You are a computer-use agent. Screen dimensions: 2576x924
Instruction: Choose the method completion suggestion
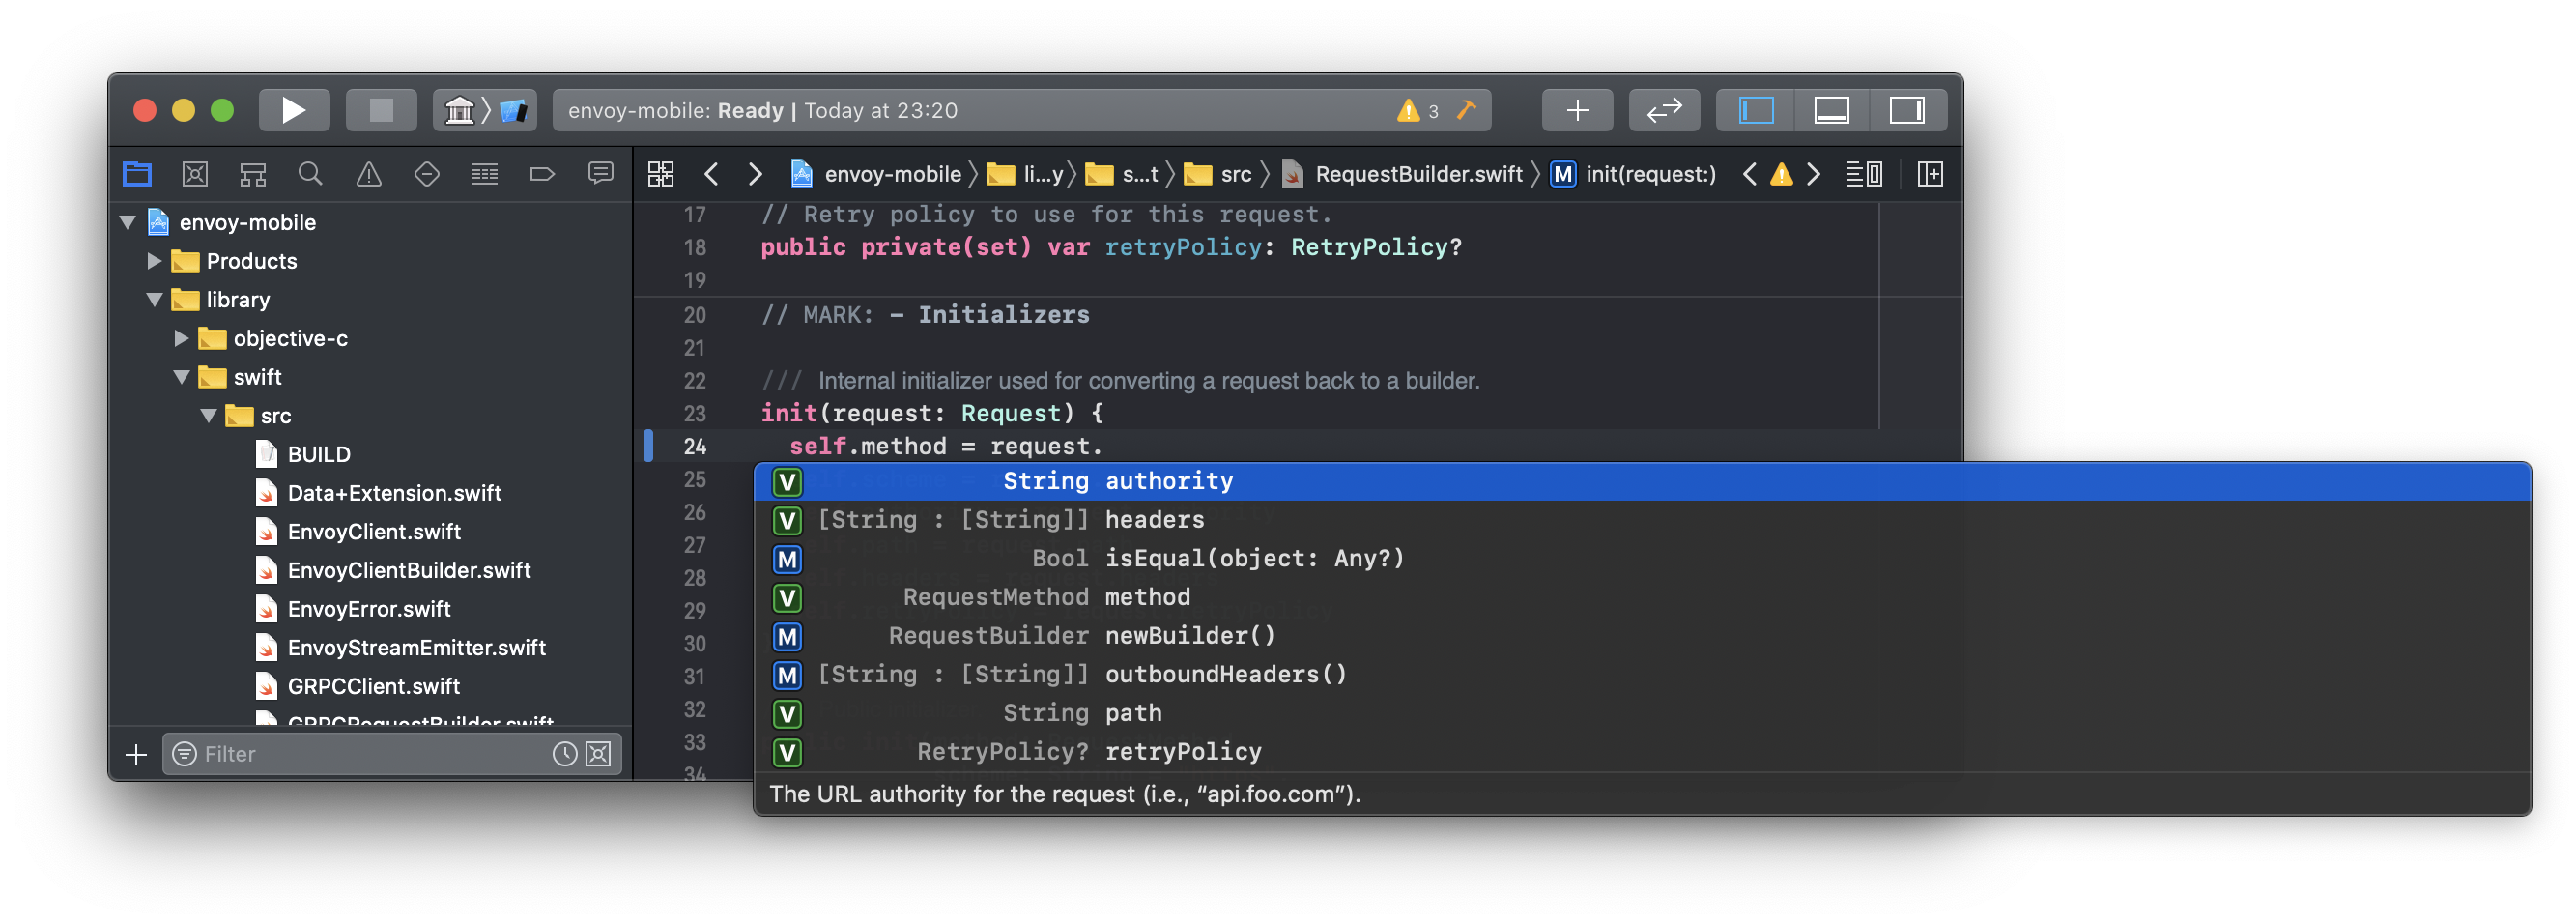pyautogui.click(x=1642, y=597)
